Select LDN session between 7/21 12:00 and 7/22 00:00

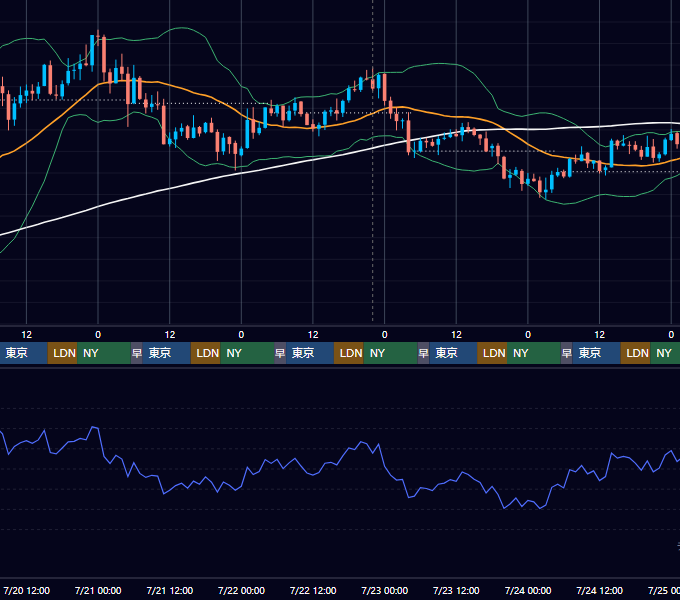(x=206, y=353)
